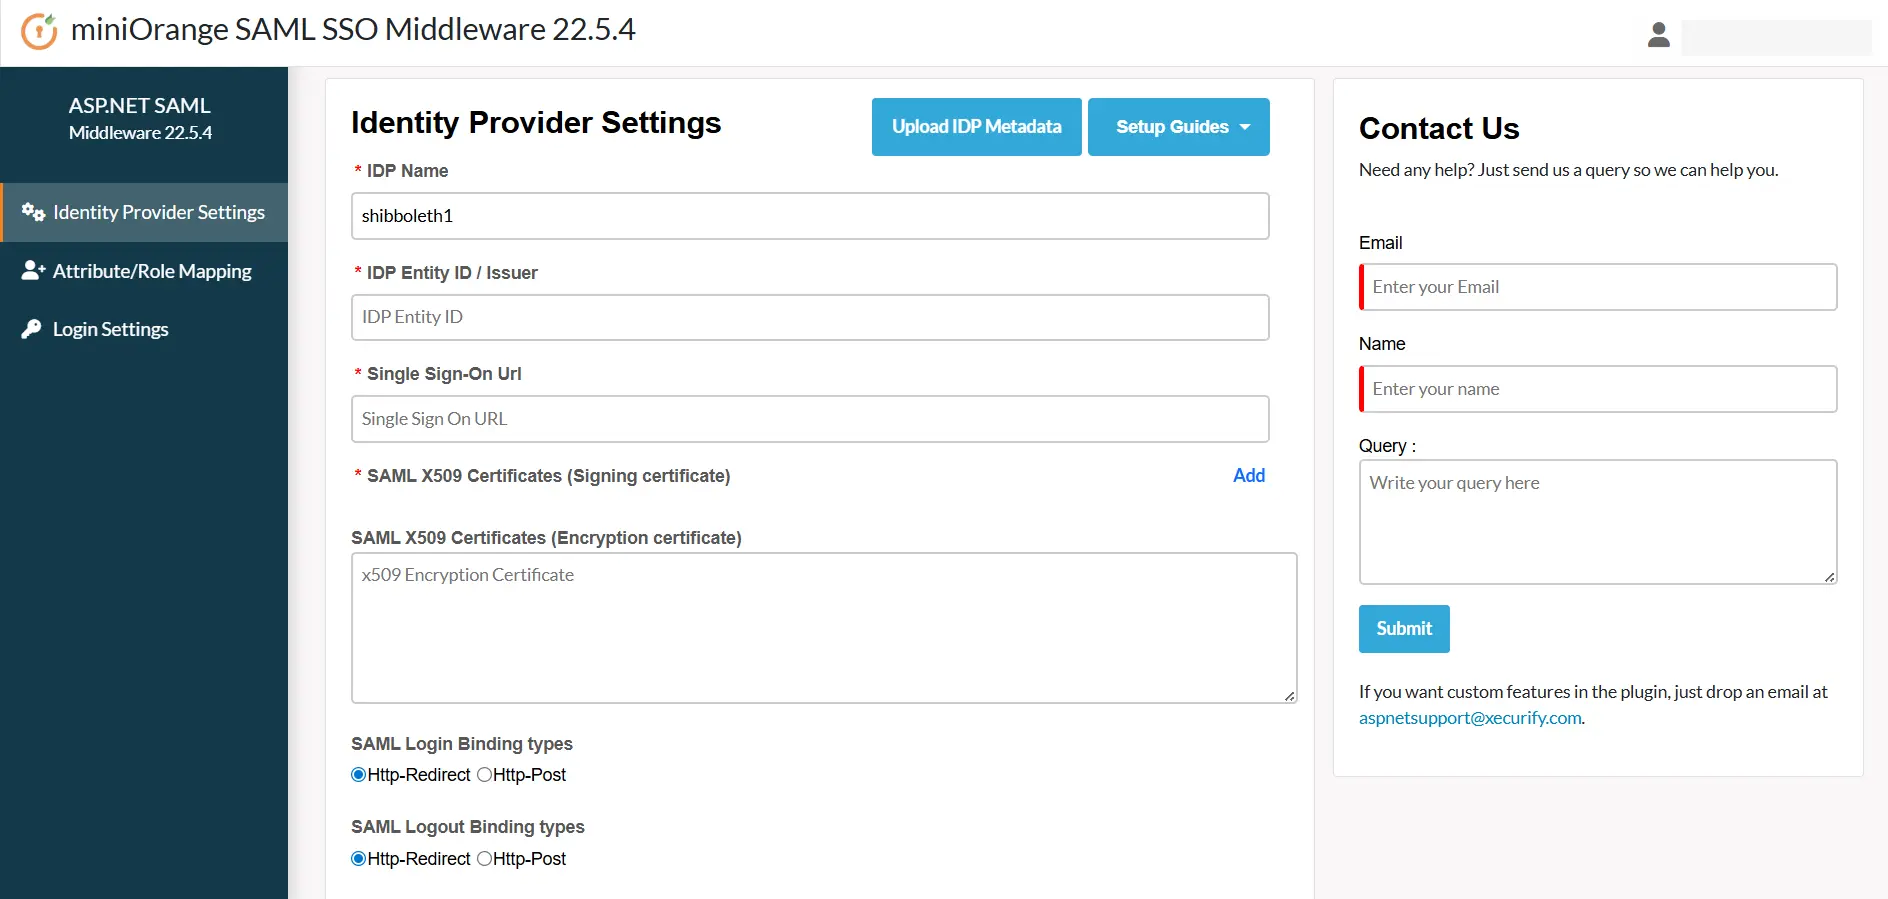Open the Login Settings menu item
Viewport: 1888px width, 899px height.
coord(110,329)
